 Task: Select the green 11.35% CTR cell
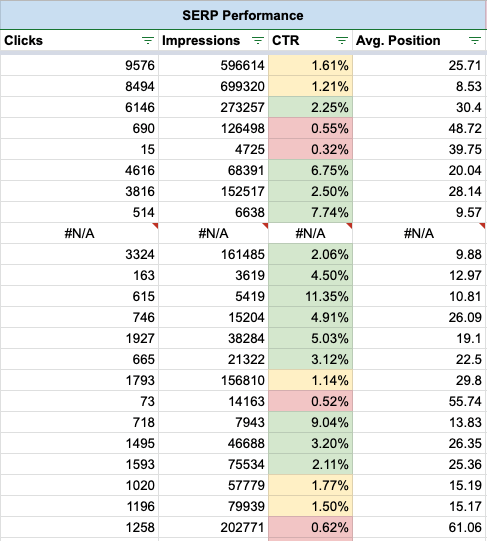coord(311,296)
